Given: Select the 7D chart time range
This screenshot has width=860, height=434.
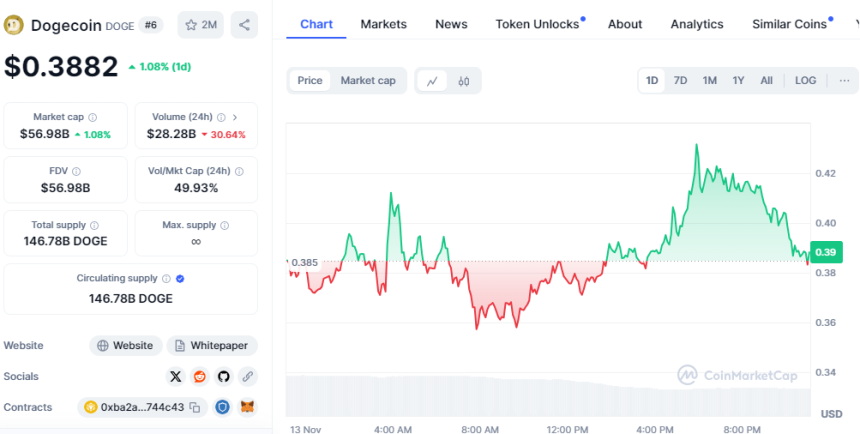Looking at the screenshot, I should [x=680, y=80].
